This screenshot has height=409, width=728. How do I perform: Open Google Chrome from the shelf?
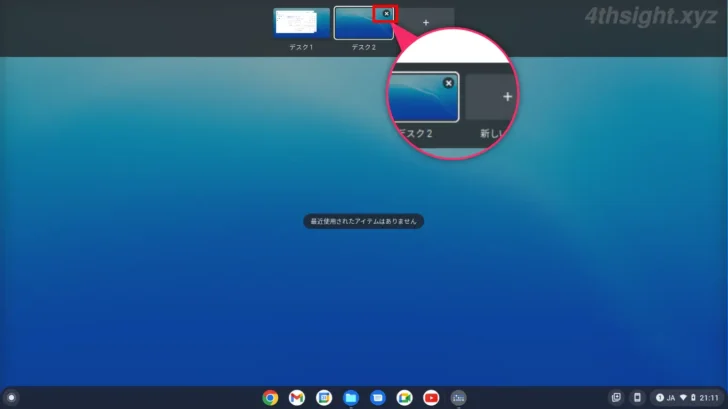(270, 398)
